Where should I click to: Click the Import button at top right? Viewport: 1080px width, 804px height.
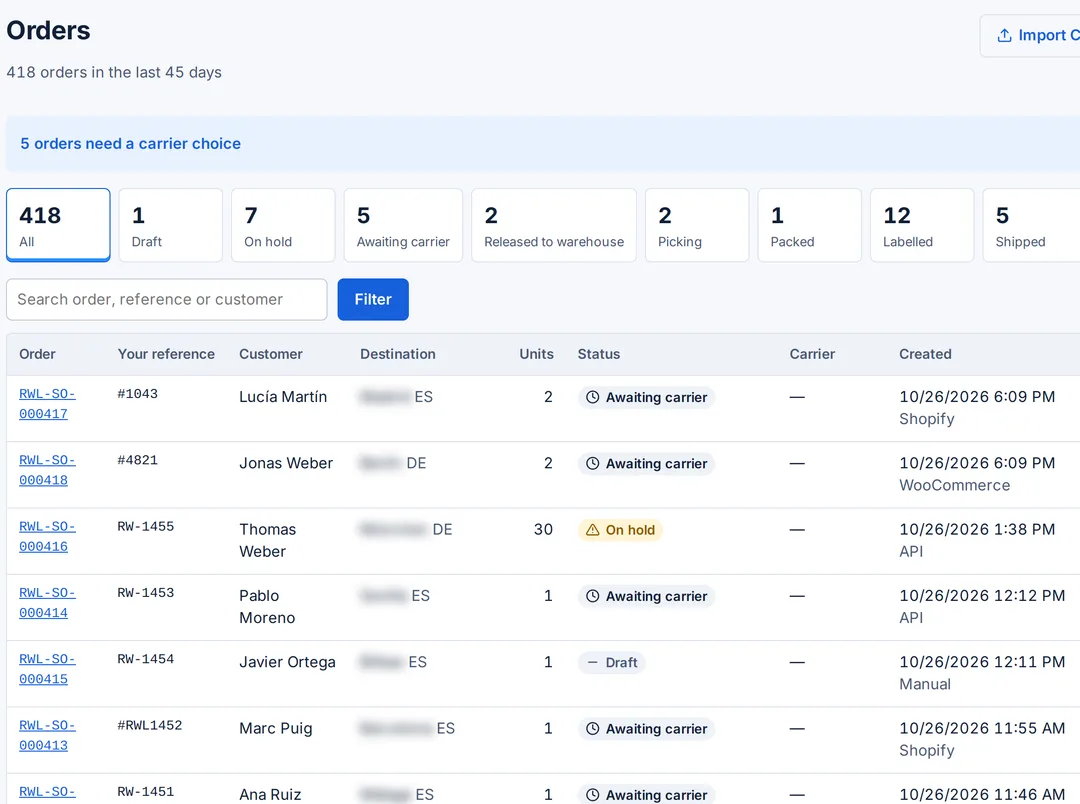click(x=1030, y=36)
